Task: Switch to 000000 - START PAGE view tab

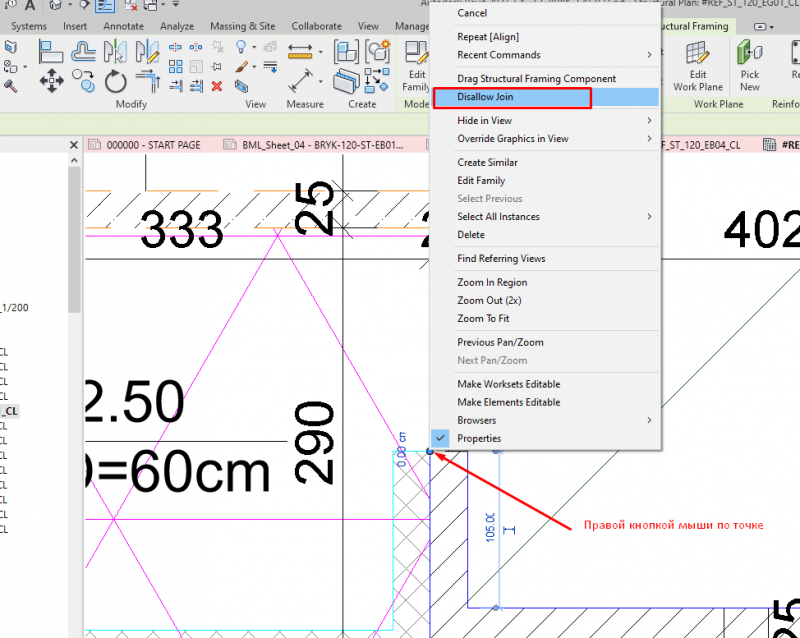Action: click(153, 145)
